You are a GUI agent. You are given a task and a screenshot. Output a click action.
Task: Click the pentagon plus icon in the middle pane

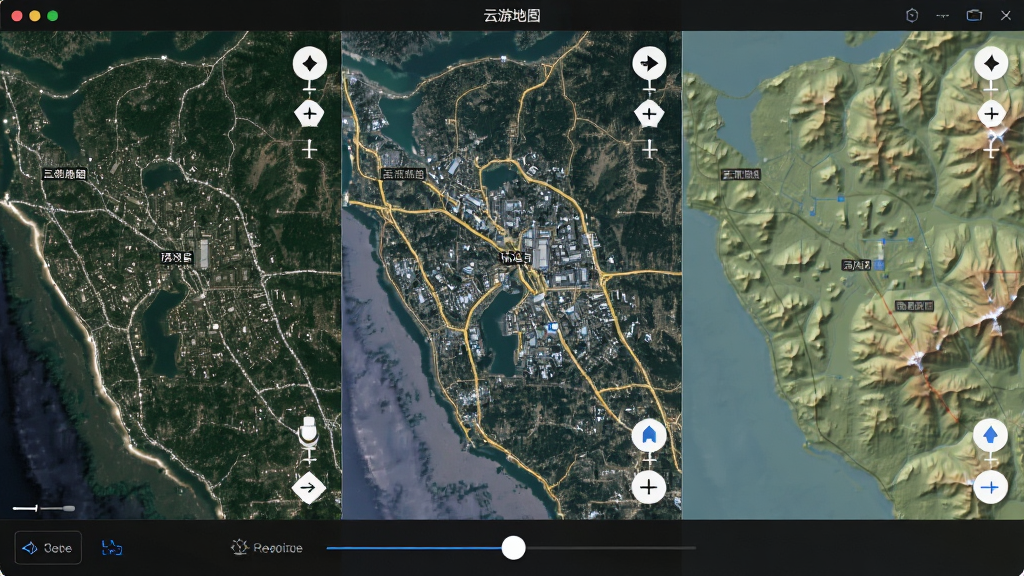tap(649, 114)
